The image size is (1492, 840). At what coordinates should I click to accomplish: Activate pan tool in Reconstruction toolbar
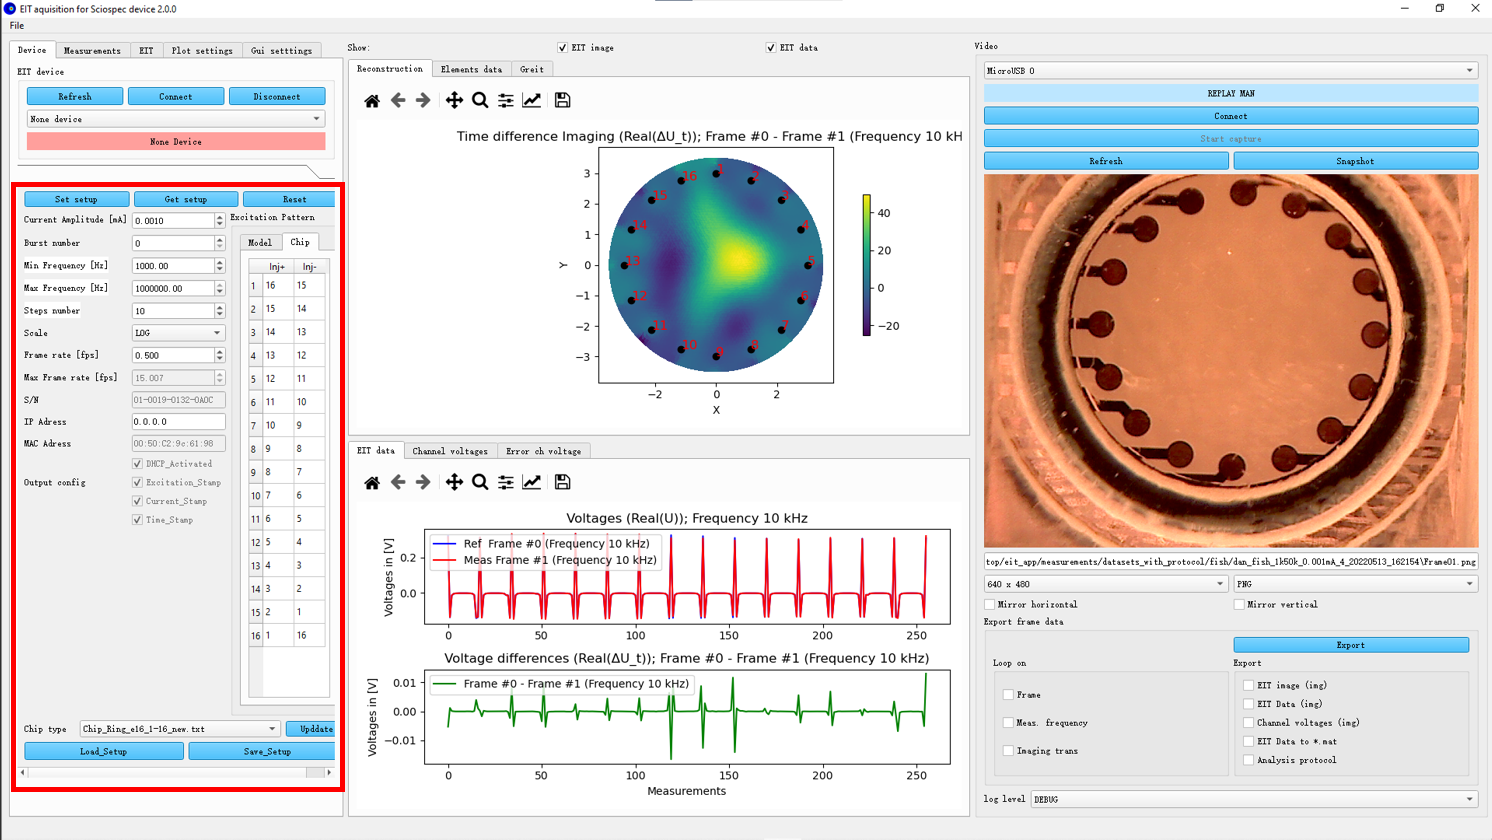click(454, 100)
